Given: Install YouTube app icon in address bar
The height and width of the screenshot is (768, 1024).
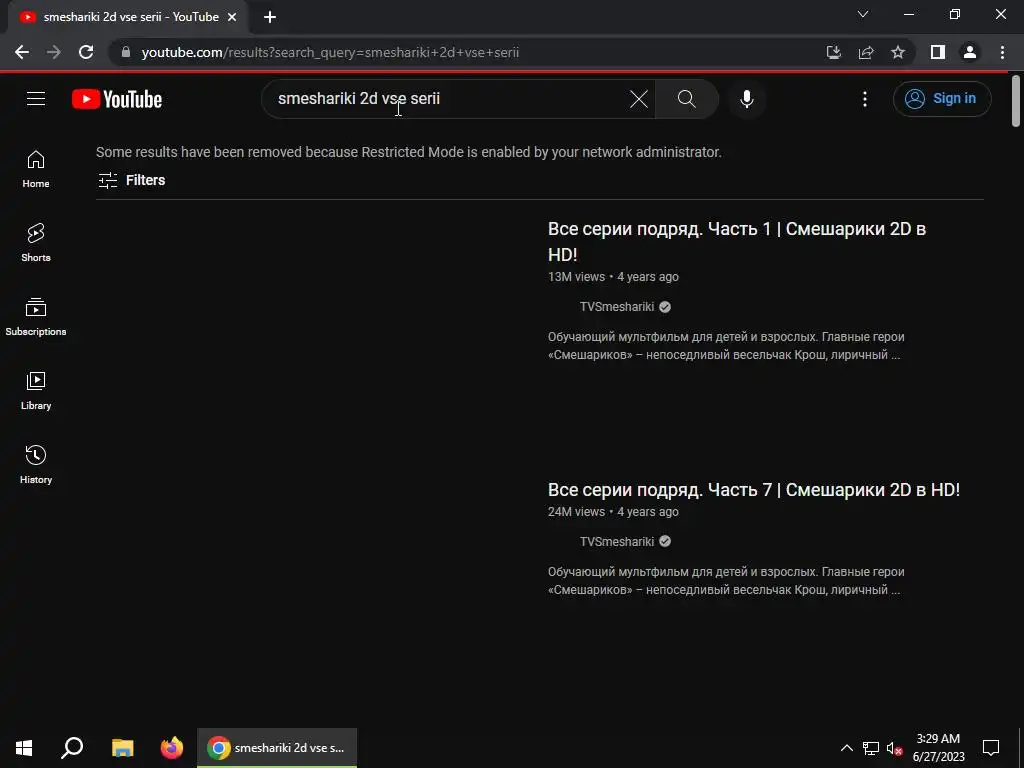Looking at the screenshot, I should click(x=833, y=52).
